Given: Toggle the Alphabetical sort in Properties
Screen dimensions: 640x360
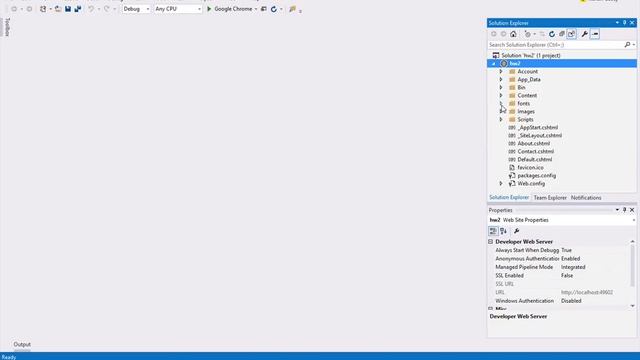Looking at the screenshot, I should [503, 231].
